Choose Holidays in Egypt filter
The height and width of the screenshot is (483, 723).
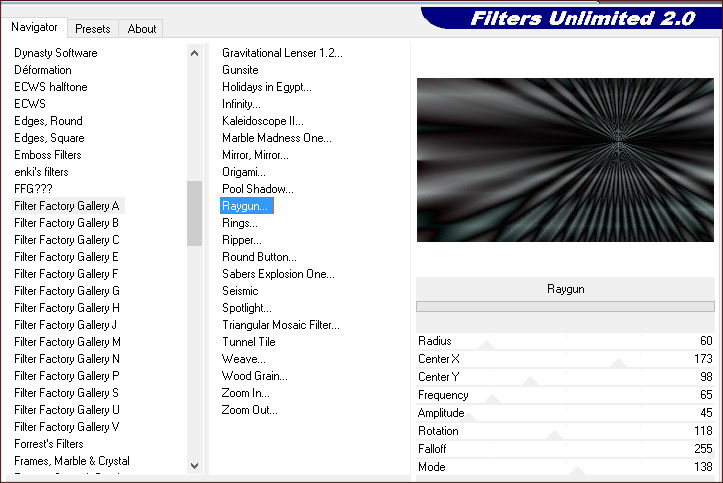point(267,87)
